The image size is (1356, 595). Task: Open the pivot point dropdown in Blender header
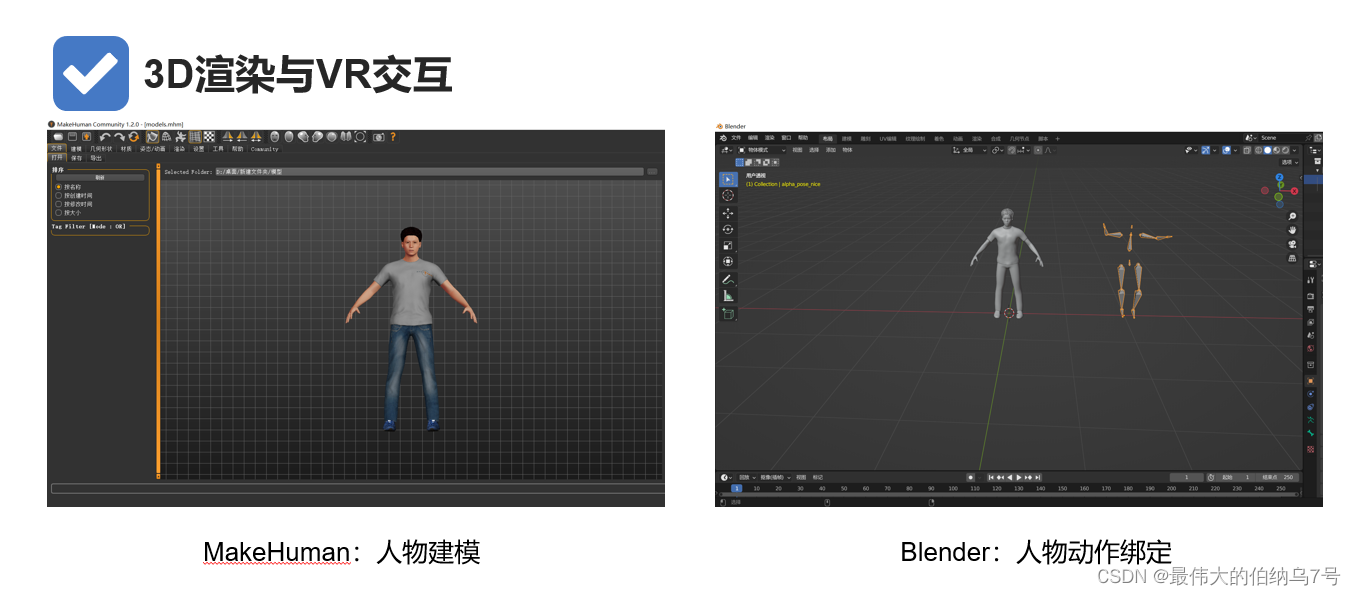[x=998, y=150]
